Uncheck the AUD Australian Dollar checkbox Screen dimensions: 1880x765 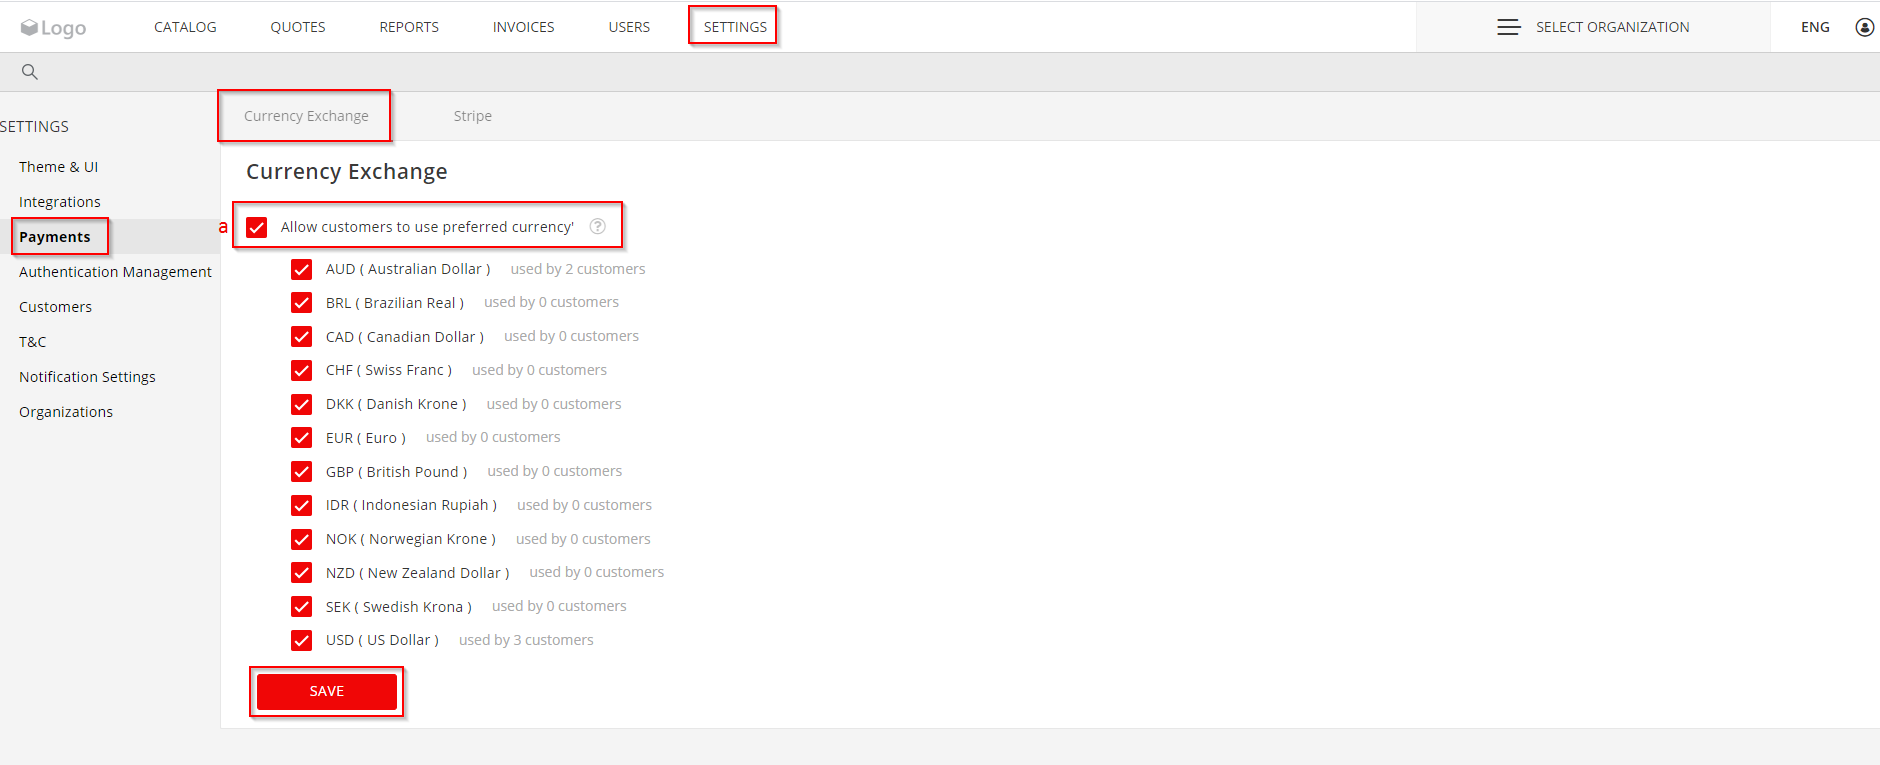301,269
